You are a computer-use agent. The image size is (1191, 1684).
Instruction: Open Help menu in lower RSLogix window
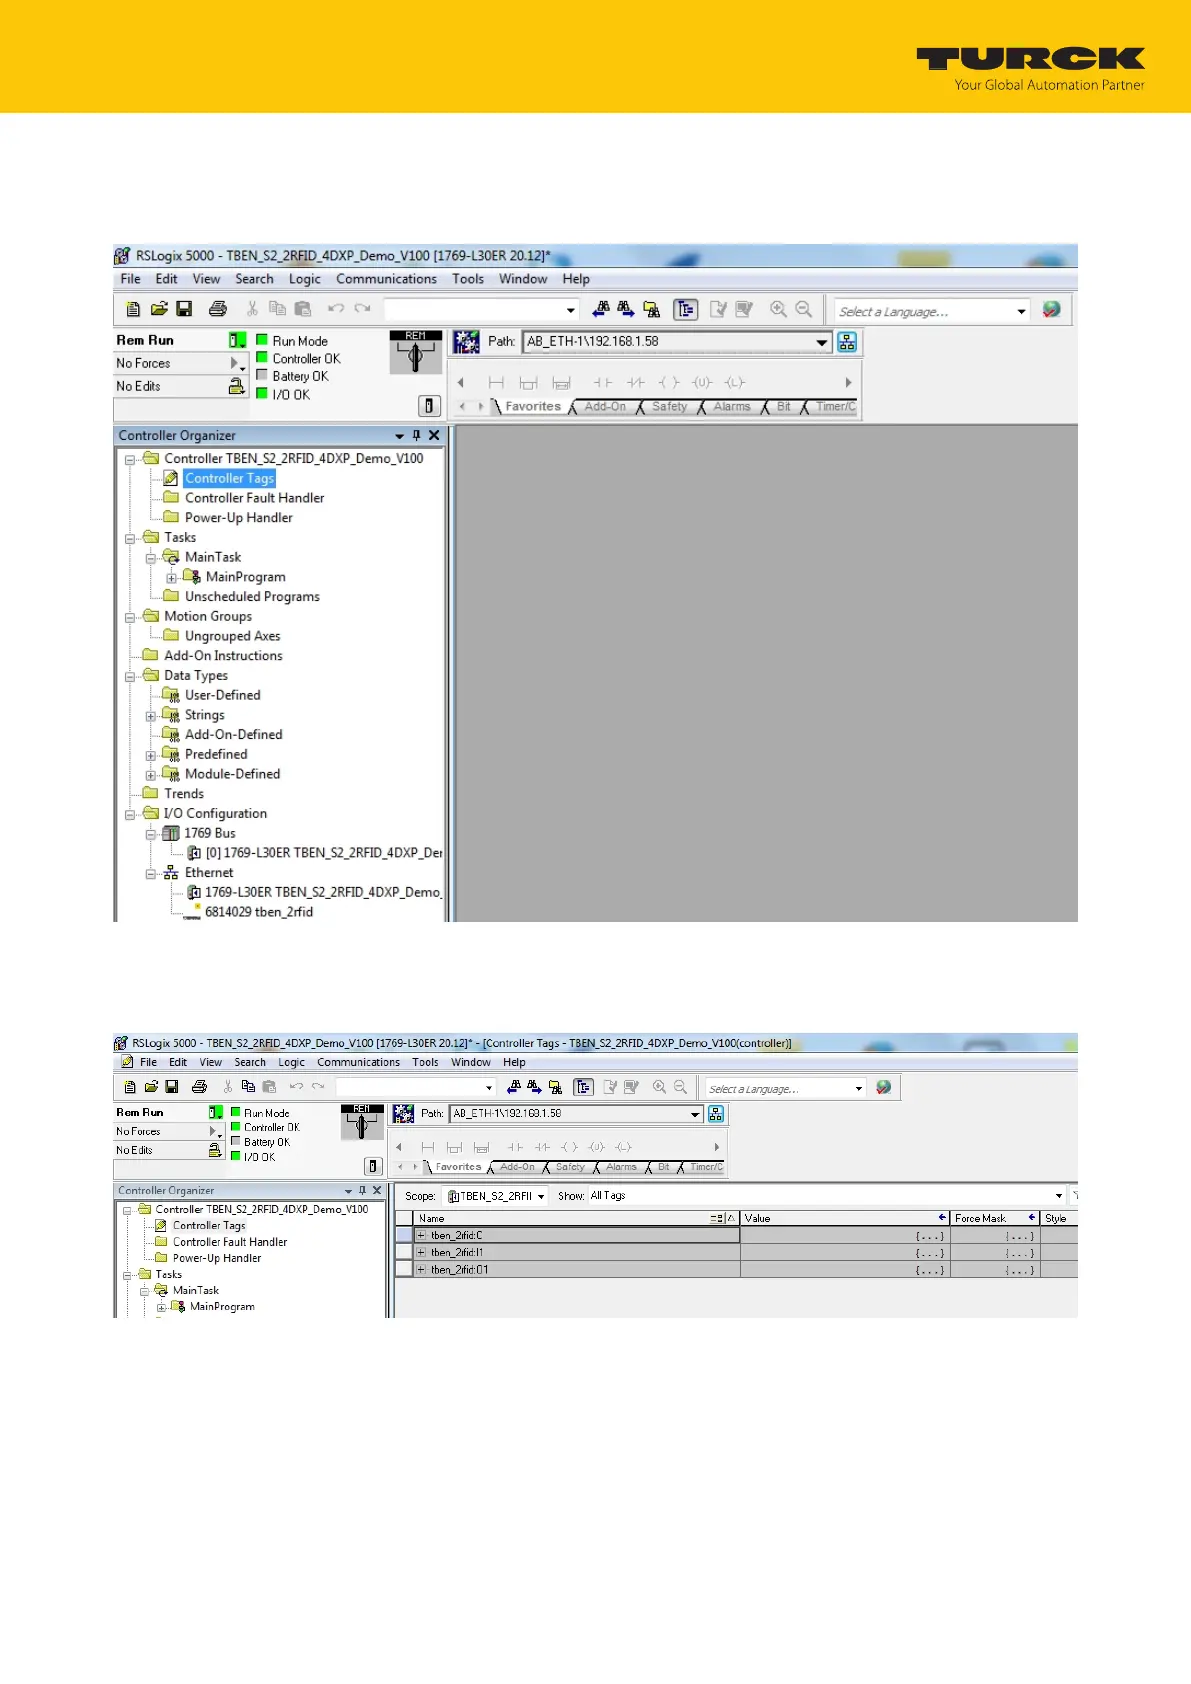514,1062
